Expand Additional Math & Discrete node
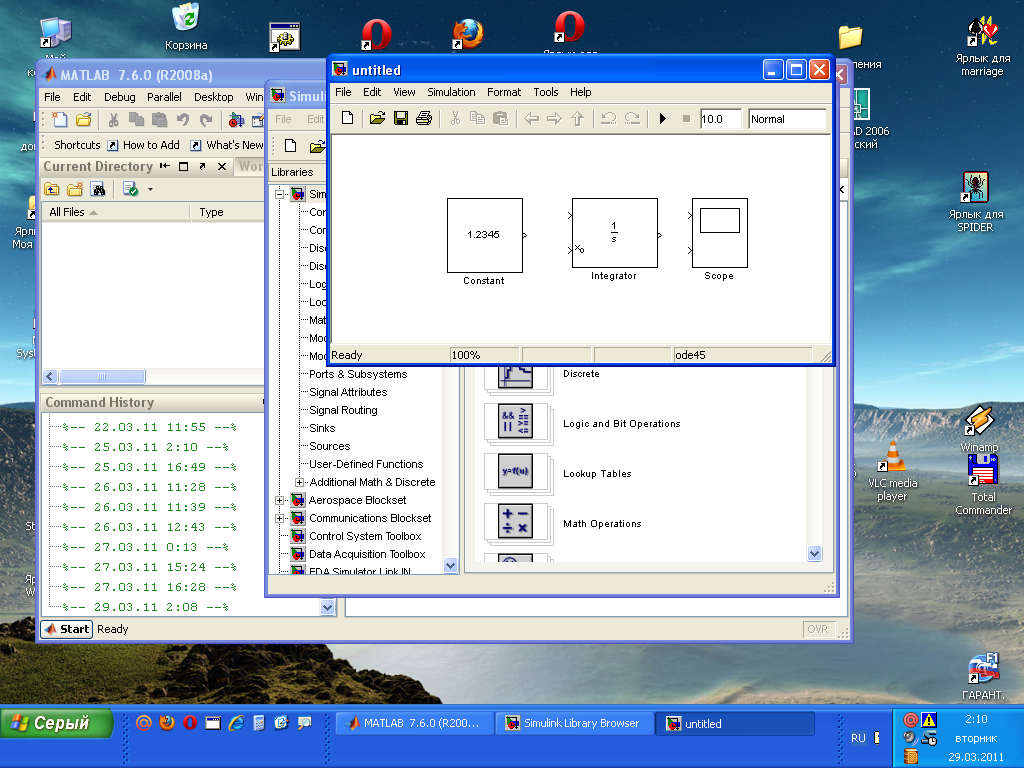Viewport: 1024px width, 768px height. pyautogui.click(x=299, y=482)
